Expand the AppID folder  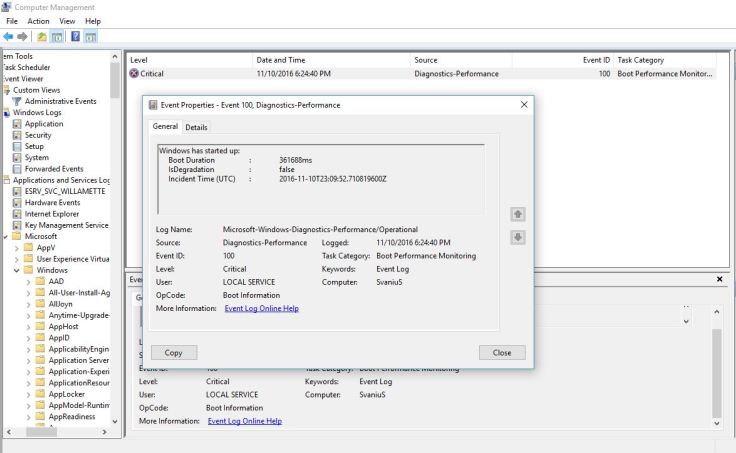pos(28,338)
